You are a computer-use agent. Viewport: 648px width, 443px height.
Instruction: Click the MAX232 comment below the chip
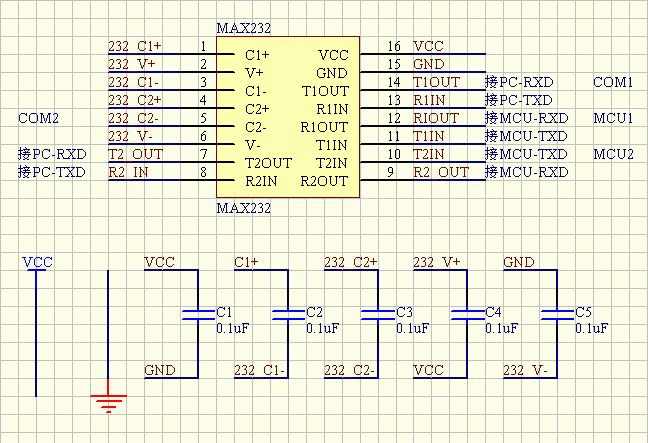point(244,208)
